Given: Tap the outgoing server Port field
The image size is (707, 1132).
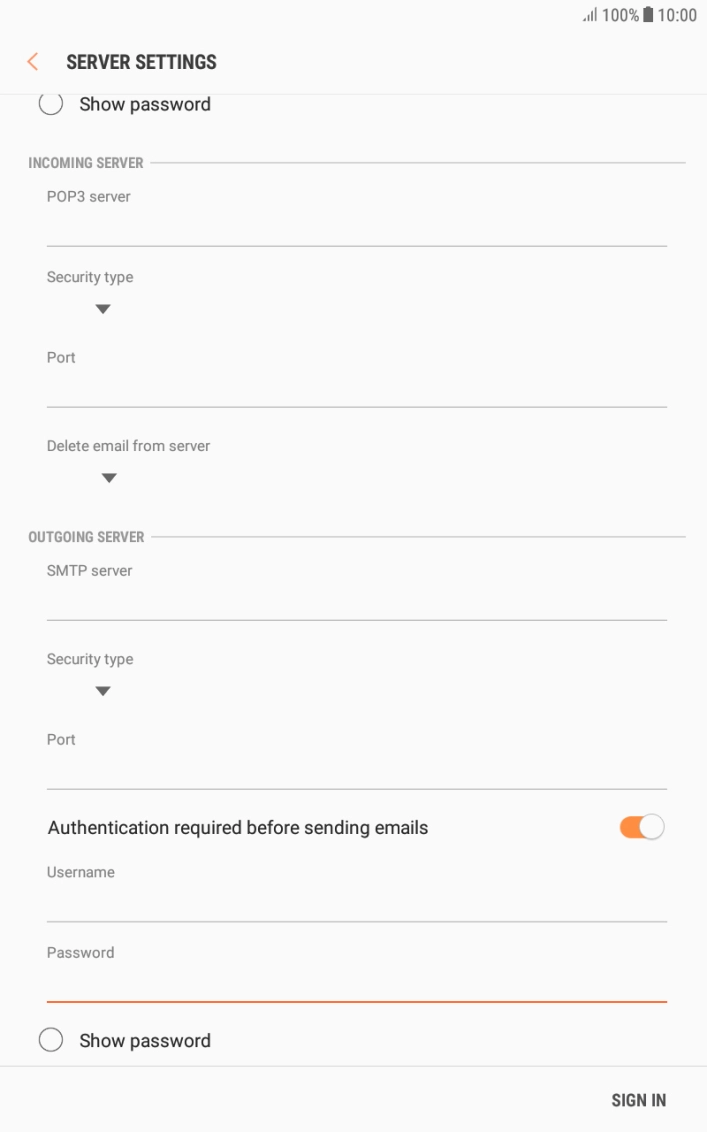Looking at the screenshot, I should [356, 771].
